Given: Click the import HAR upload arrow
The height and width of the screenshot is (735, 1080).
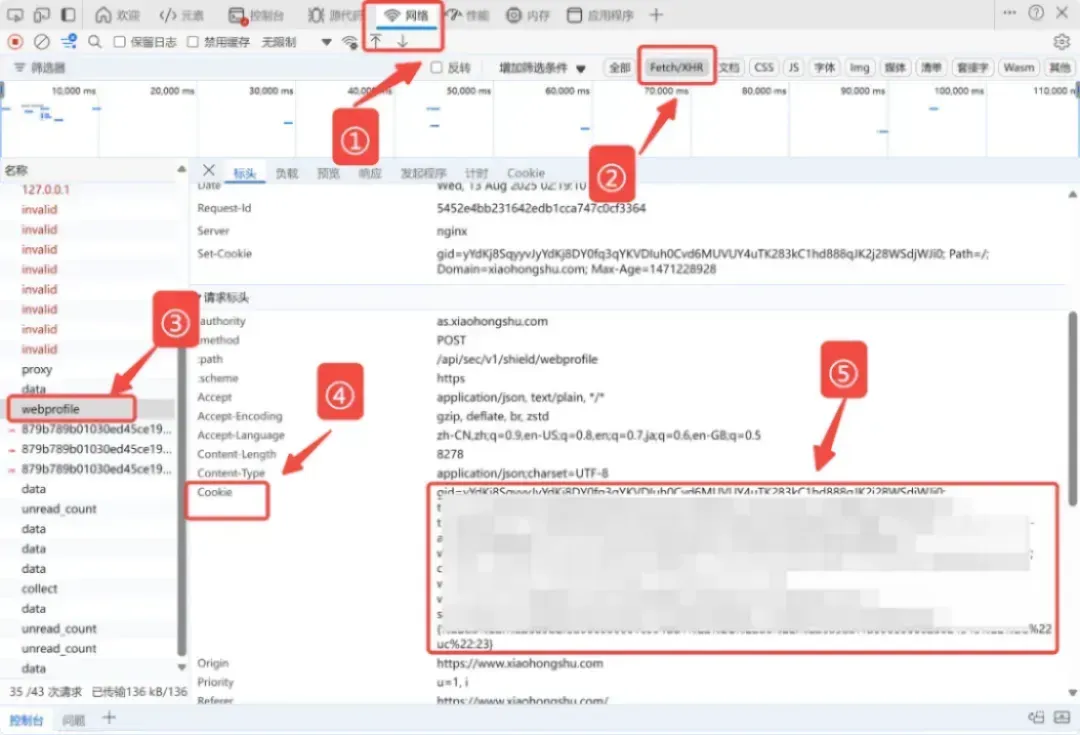Looking at the screenshot, I should (x=376, y=41).
